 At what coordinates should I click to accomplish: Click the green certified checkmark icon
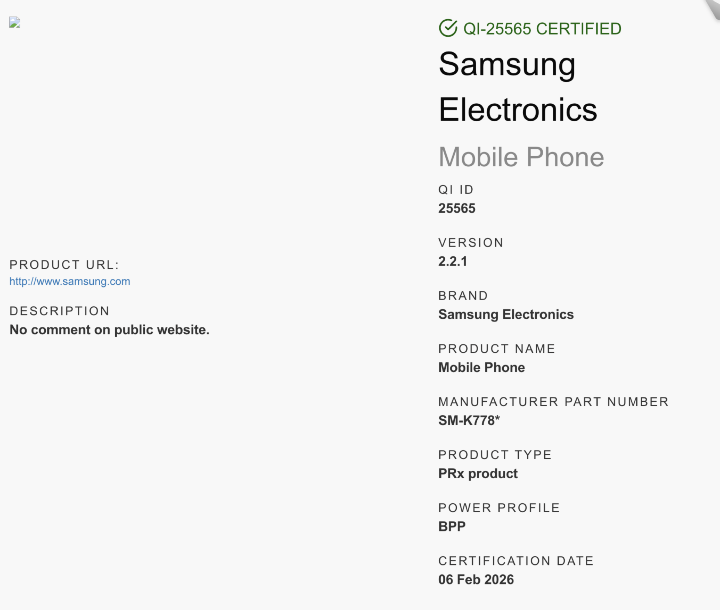click(x=448, y=28)
